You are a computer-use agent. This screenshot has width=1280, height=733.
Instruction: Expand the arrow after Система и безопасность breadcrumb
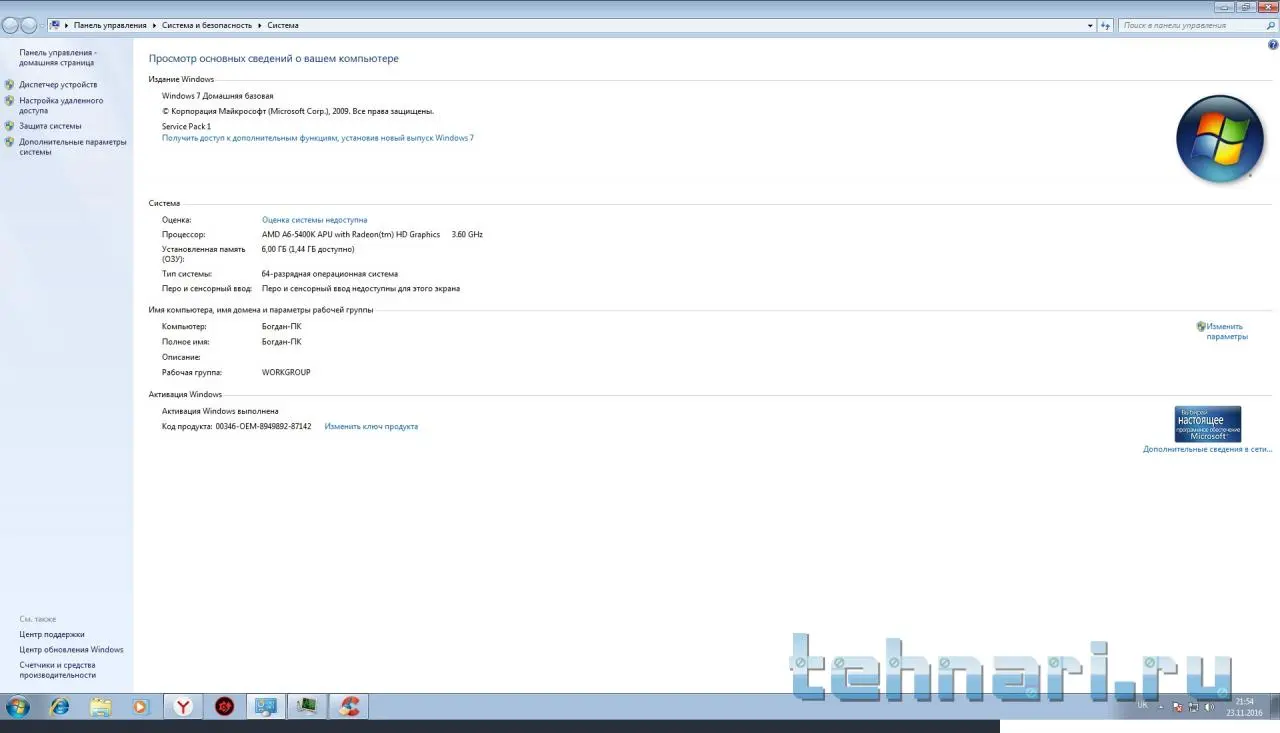click(260, 25)
